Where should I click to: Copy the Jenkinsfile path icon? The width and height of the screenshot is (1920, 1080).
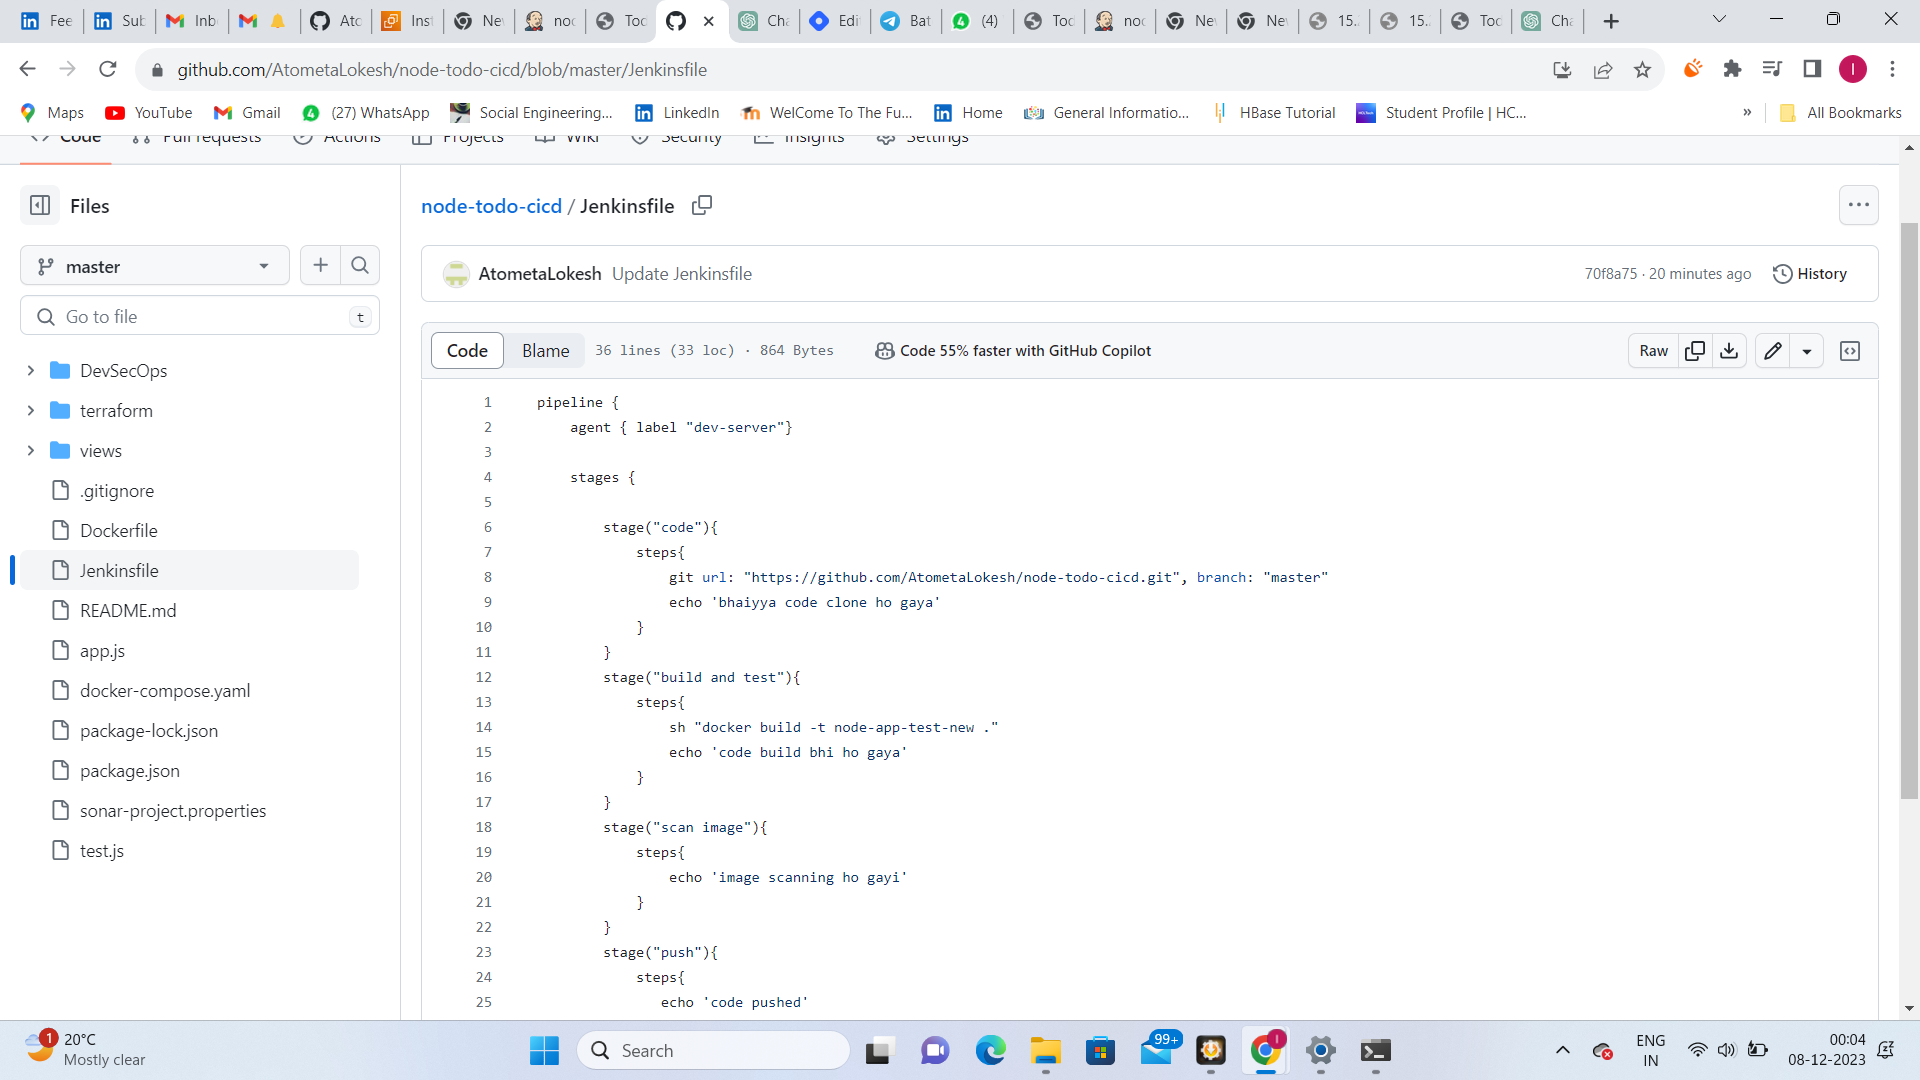(x=702, y=205)
